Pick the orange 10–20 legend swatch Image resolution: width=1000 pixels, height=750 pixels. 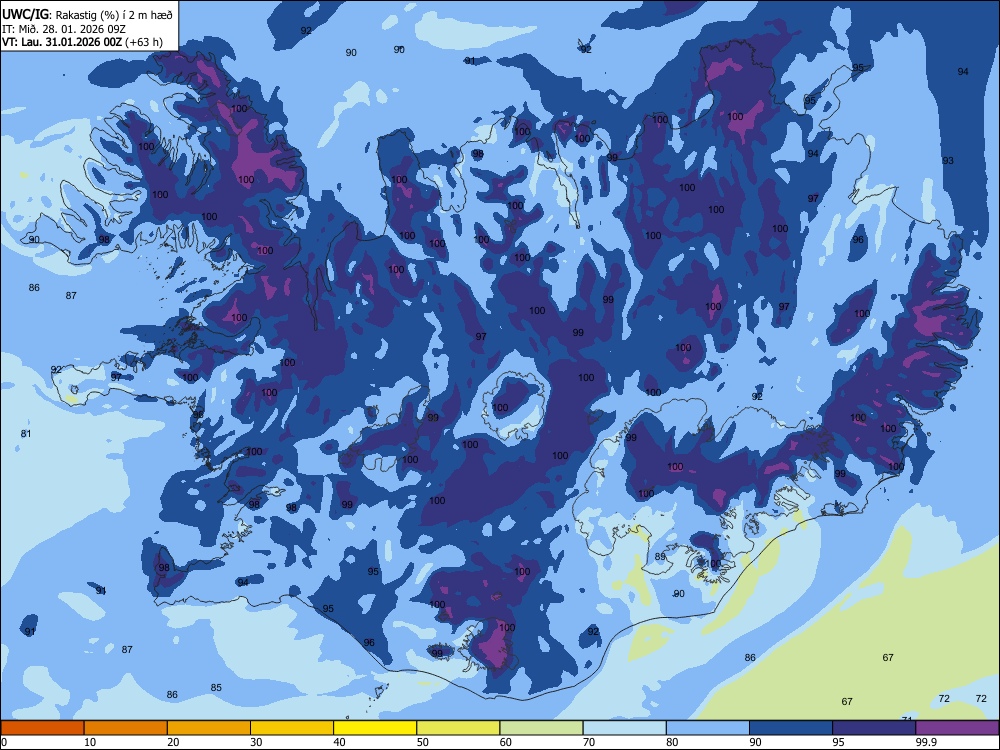tap(126, 728)
